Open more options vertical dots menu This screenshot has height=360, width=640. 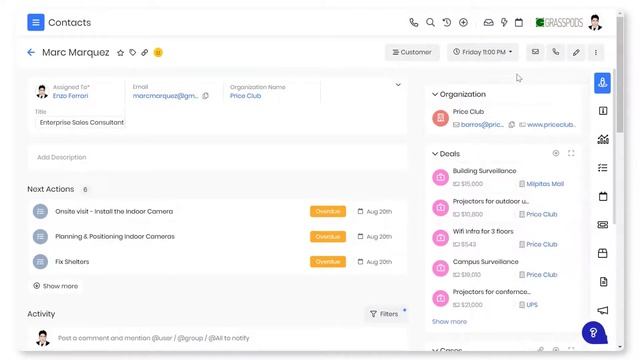tap(596, 52)
